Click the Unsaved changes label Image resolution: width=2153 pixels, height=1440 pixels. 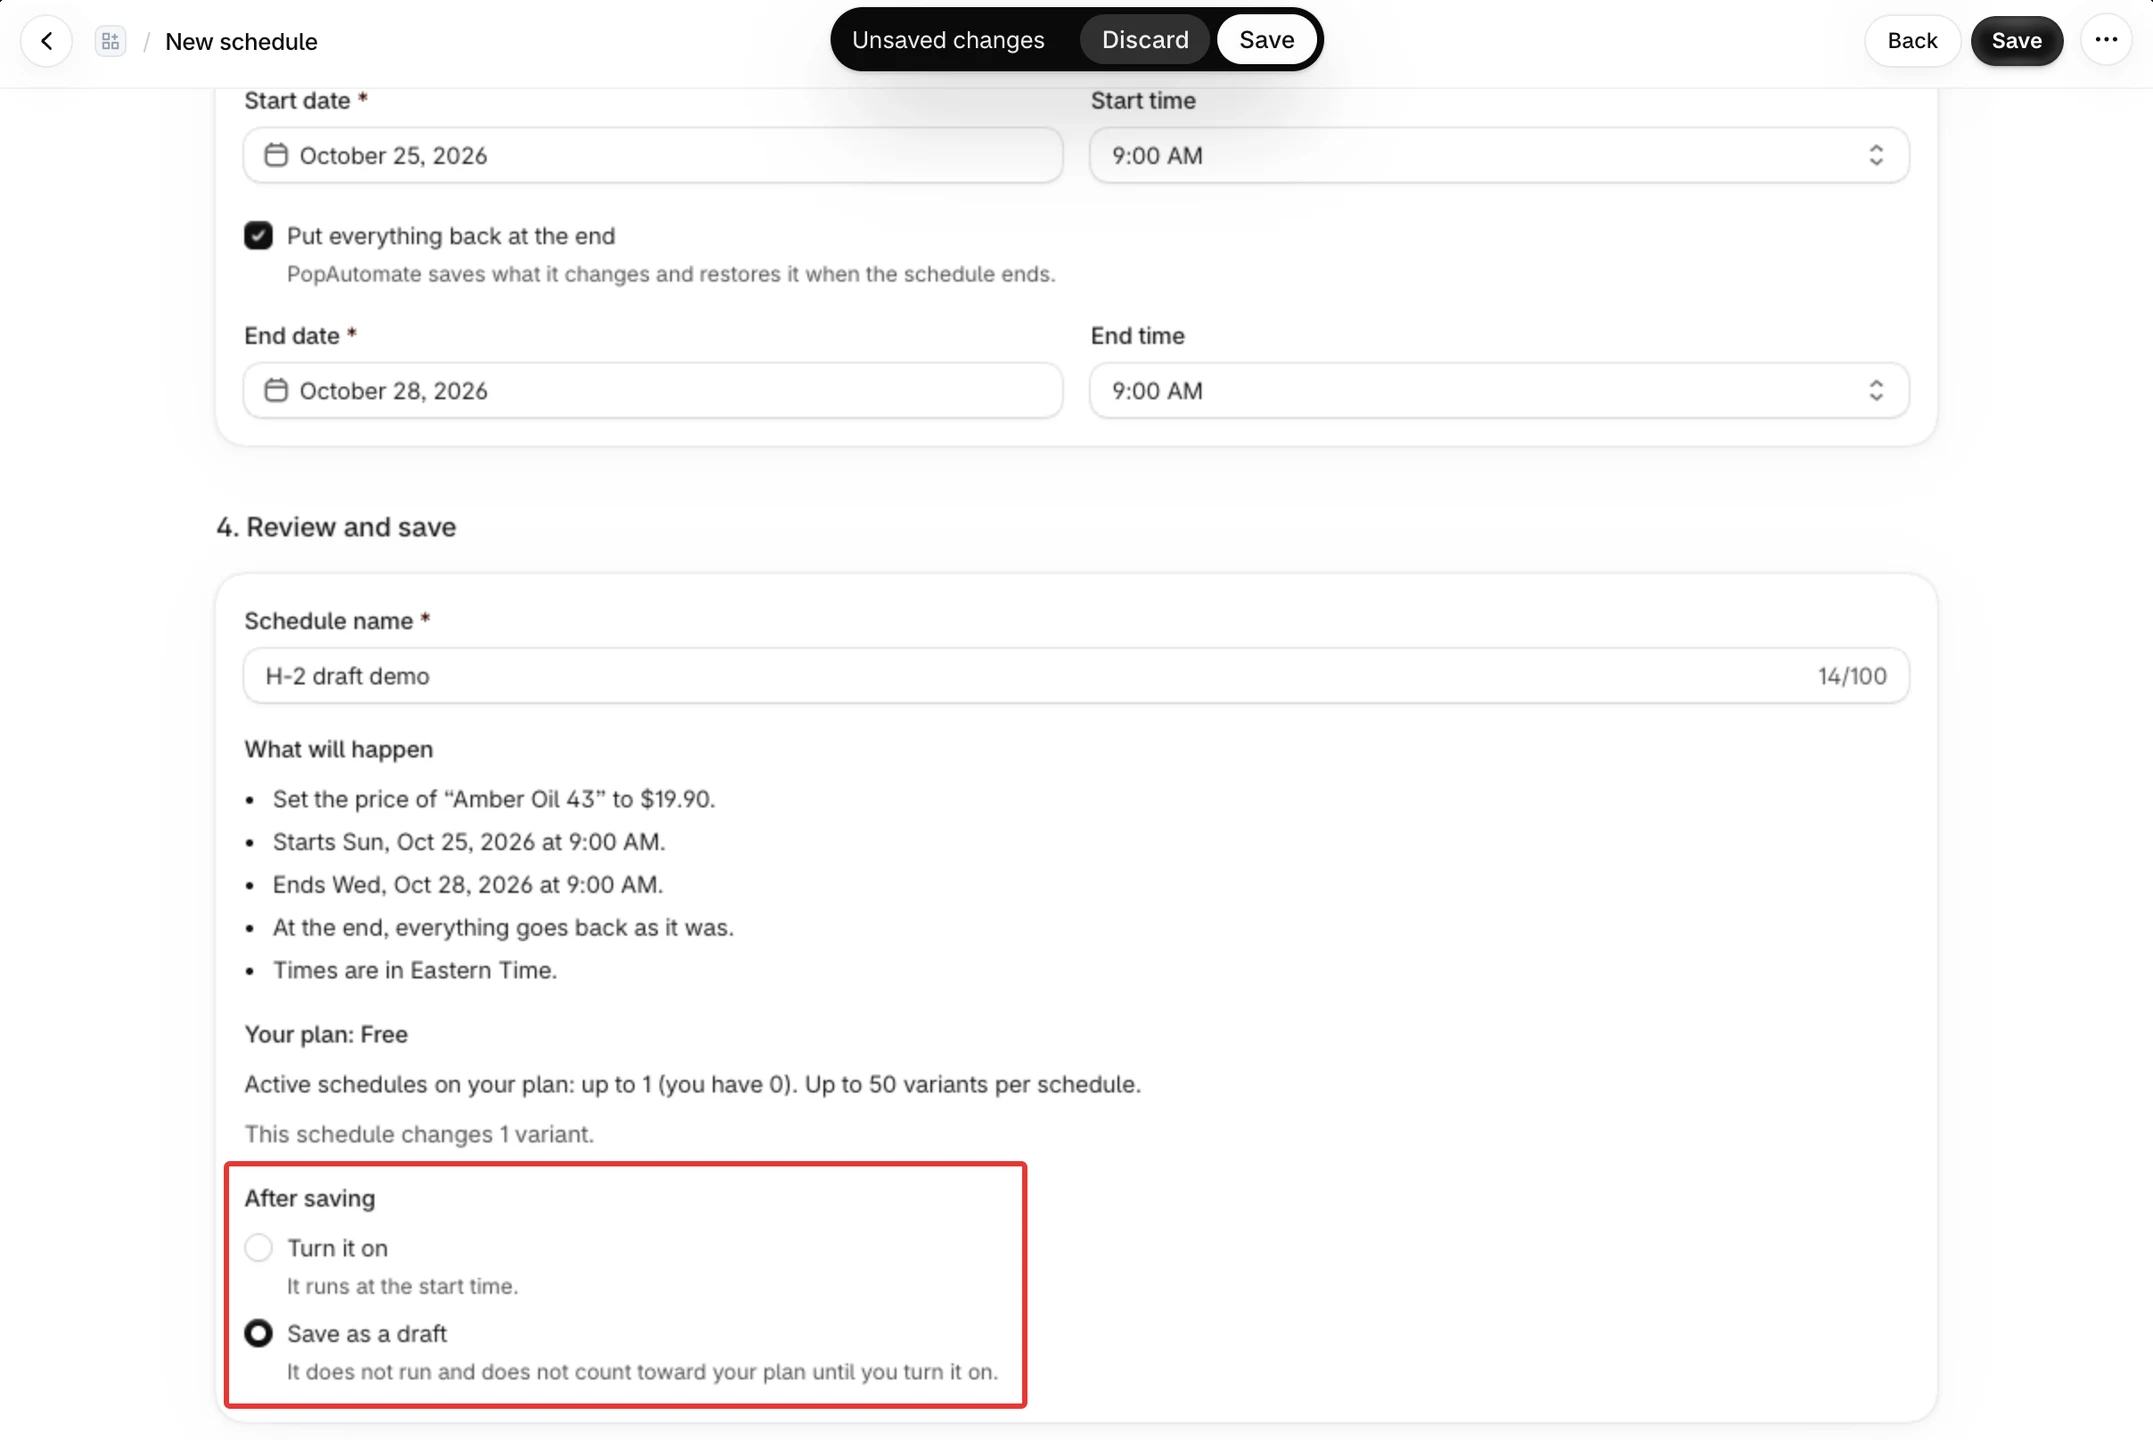click(x=948, y=40)
